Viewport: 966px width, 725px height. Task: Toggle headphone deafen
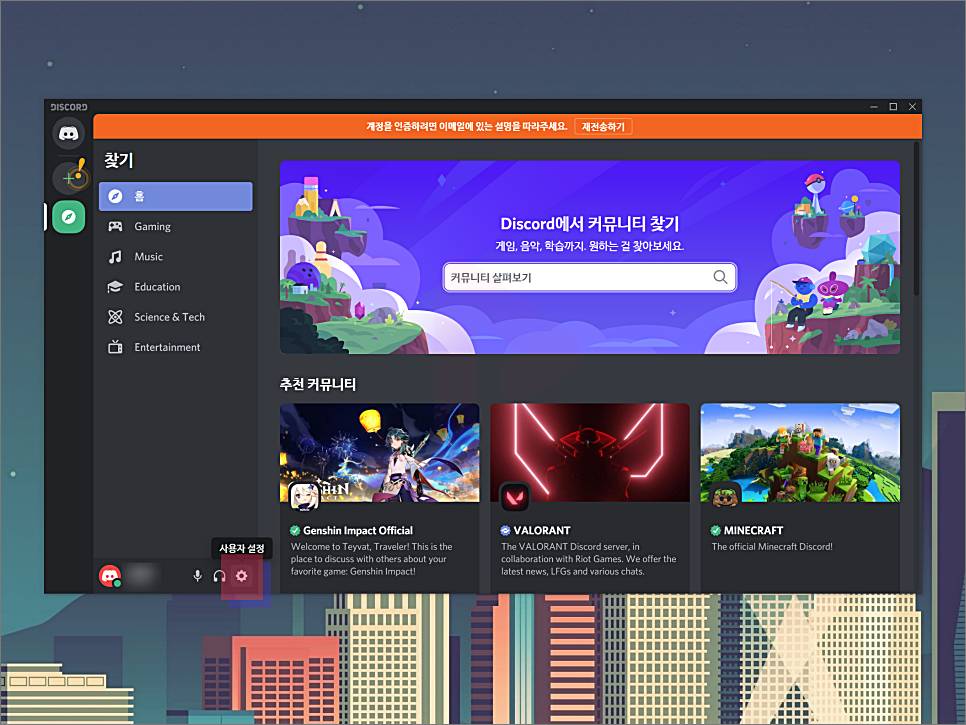pos(219,576)
